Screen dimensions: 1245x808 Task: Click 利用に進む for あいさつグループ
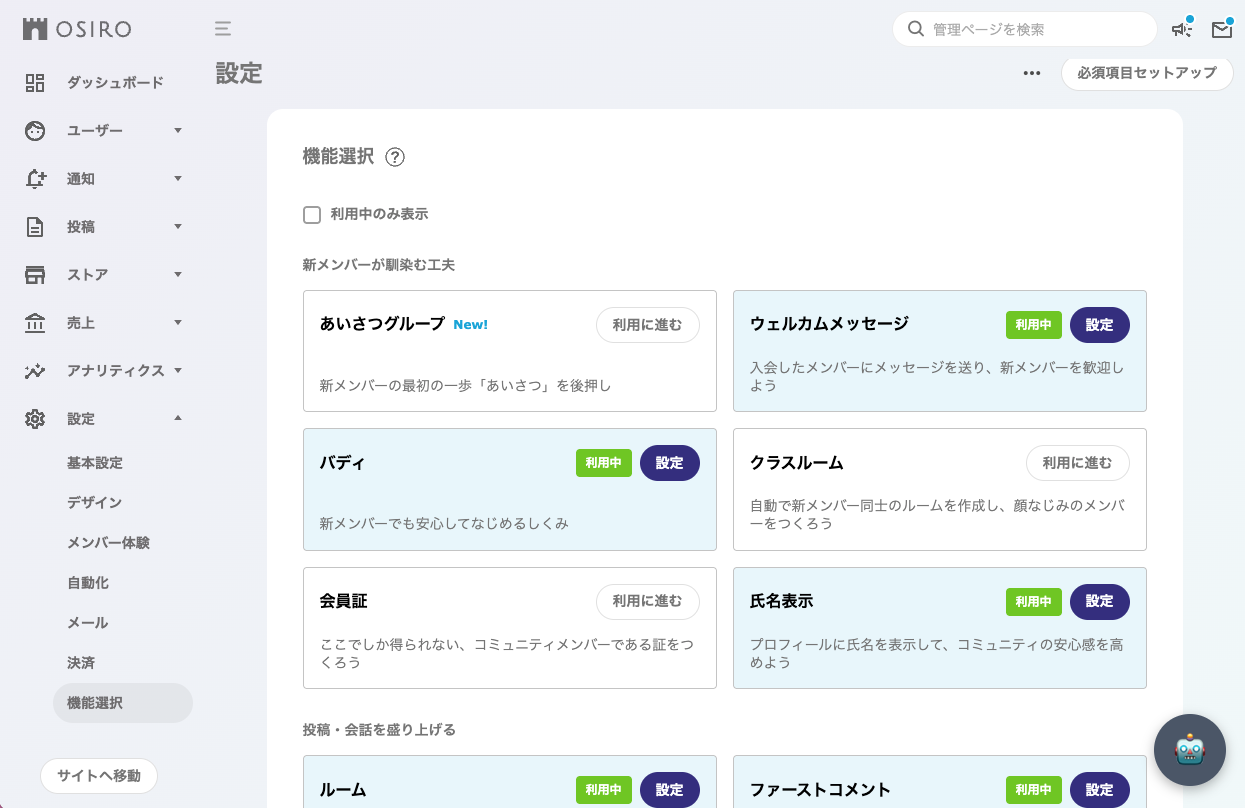(x=648, y=325)
